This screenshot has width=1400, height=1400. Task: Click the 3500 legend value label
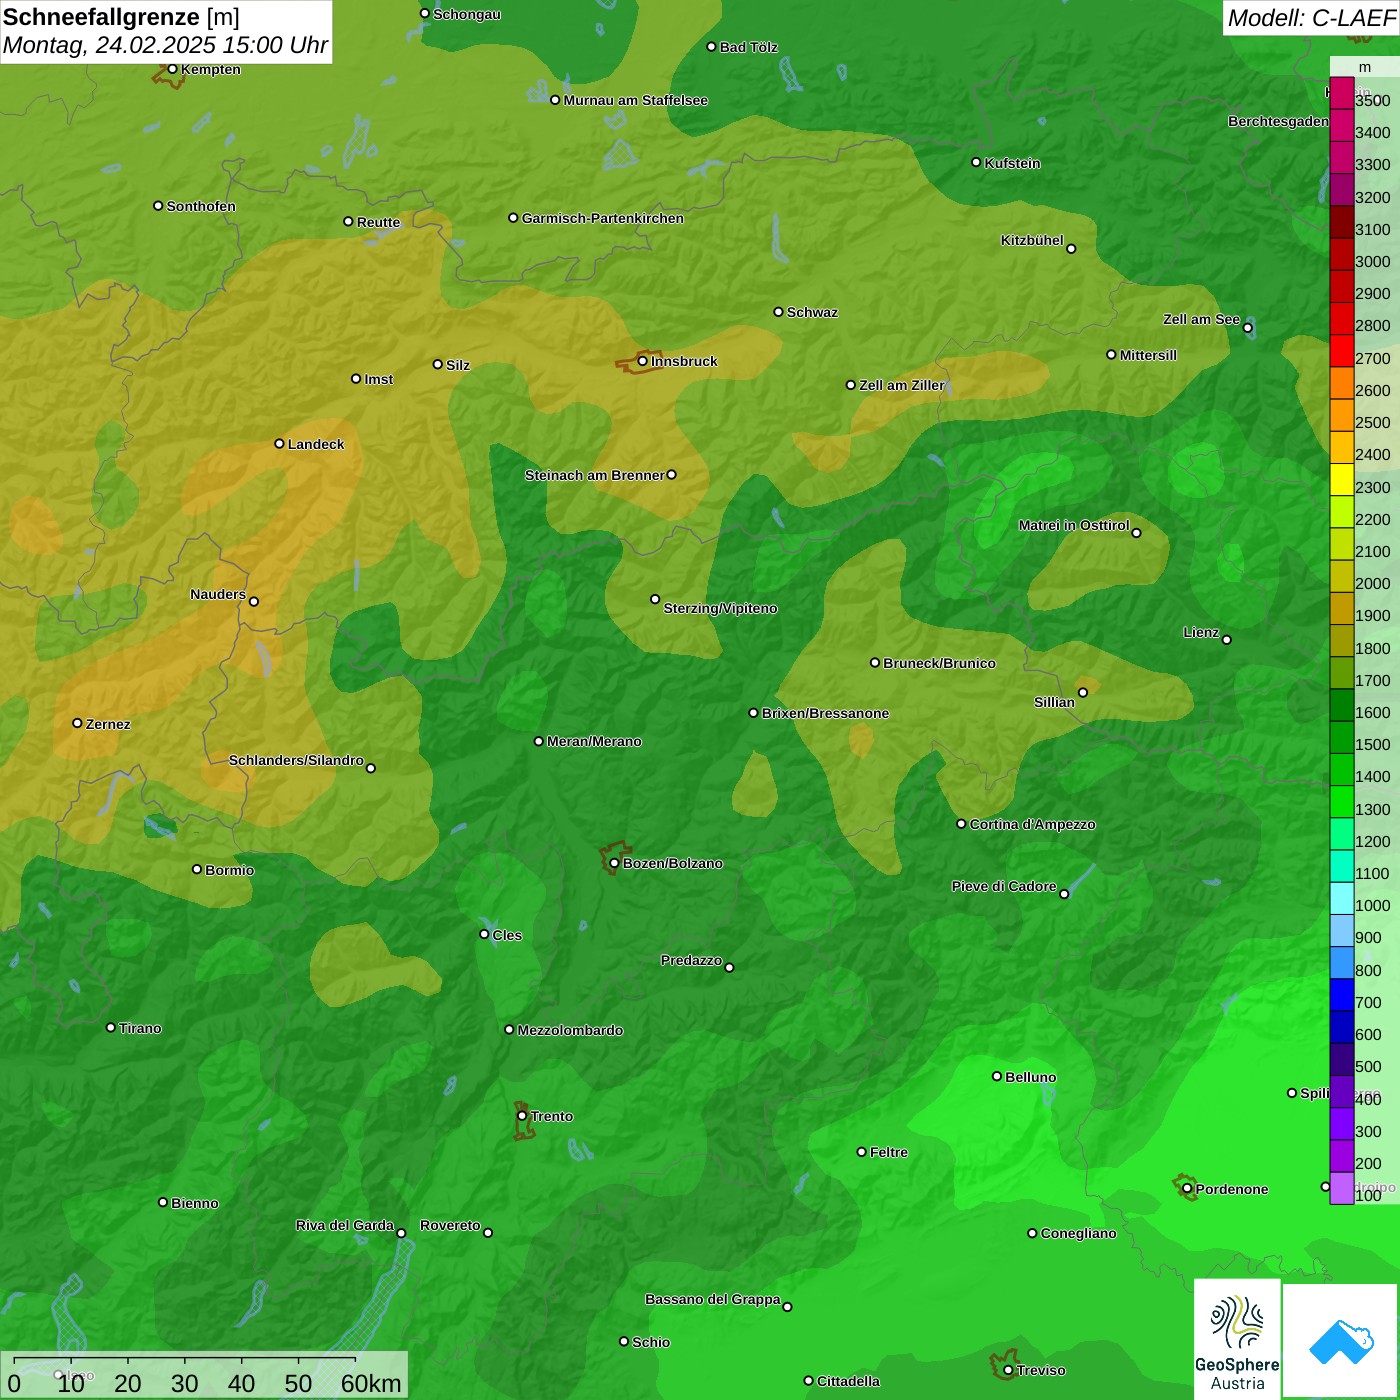[x=1373, y=101]
